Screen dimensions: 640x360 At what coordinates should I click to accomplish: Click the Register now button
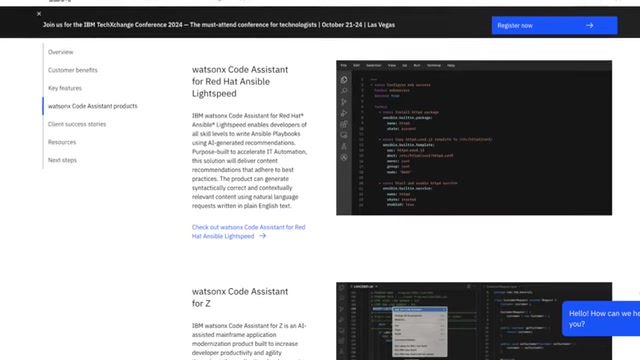(554, 25)
